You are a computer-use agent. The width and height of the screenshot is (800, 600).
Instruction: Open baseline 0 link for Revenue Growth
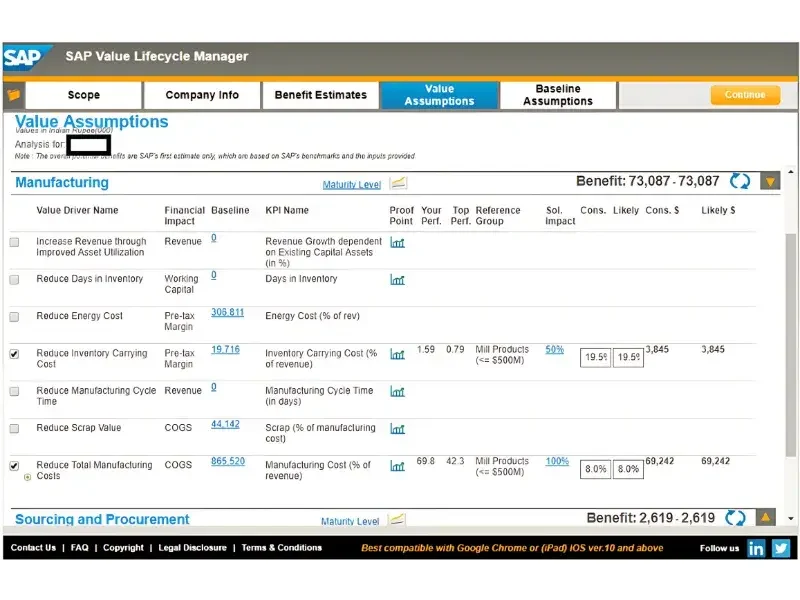coord(214,238)
